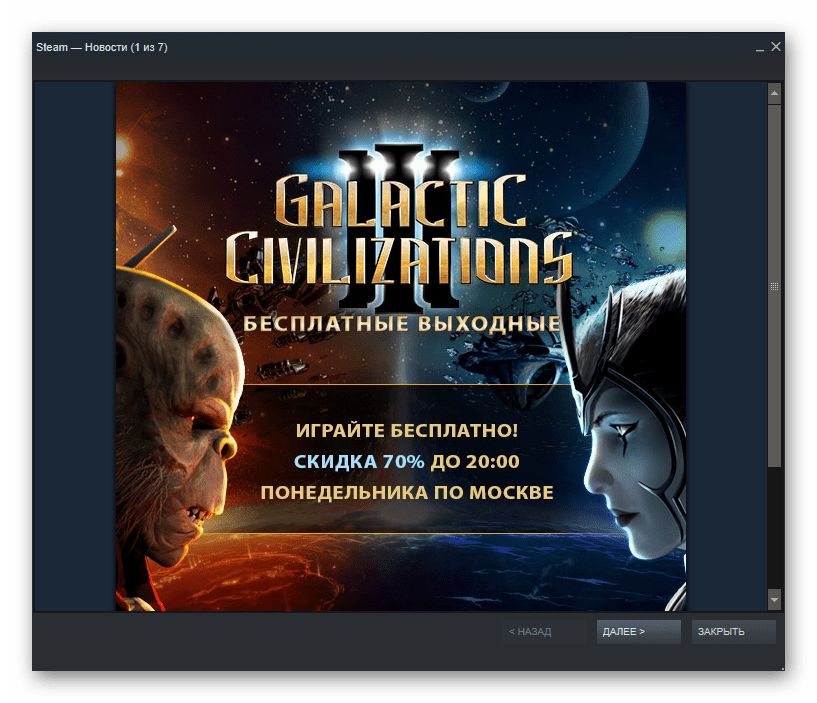The image size is (817, 703).
Task: Click the scrollbar down arrow
Action: (x=774, y=599)
